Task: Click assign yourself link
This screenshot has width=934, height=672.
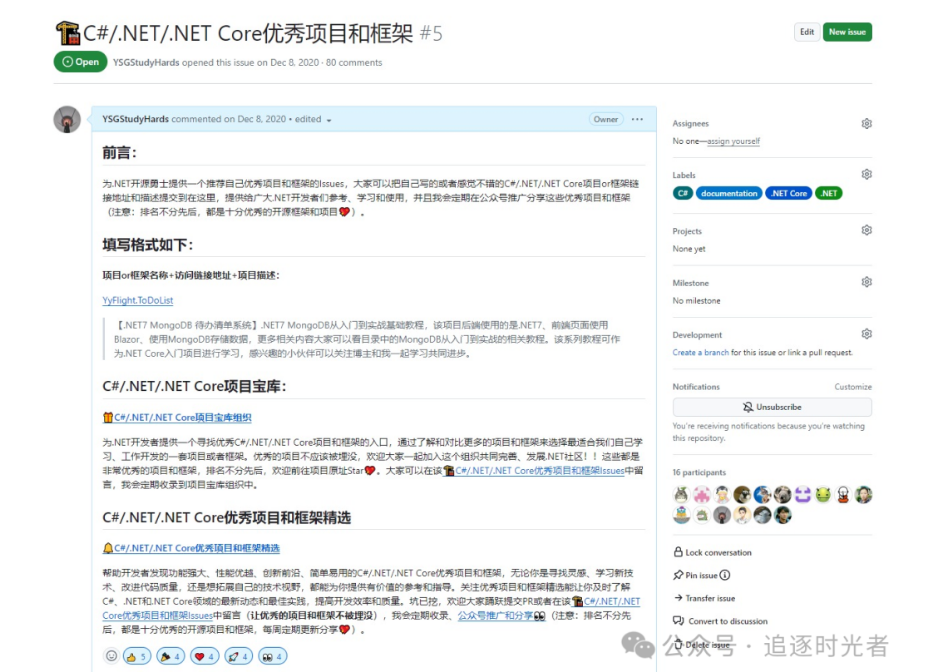Action: 733,141
